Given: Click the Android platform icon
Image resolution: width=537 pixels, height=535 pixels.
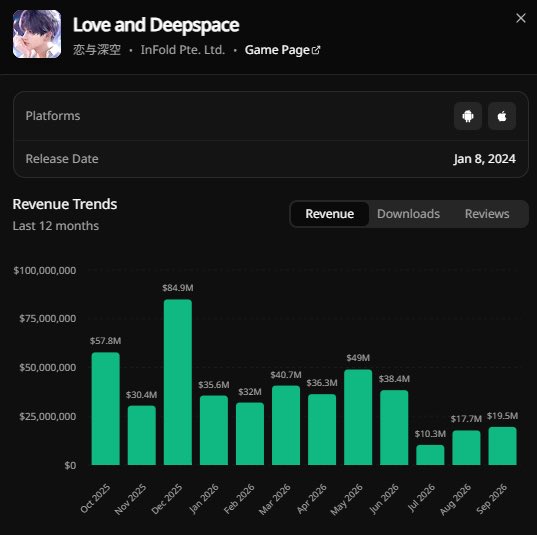Looking at the screenshot, I should coord(468,116).
